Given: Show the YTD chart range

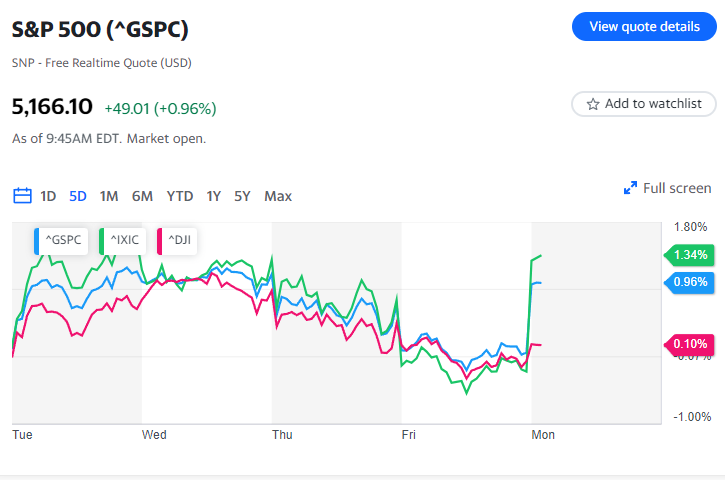Looking at the screenshot, I should click(x=180, y=196).
